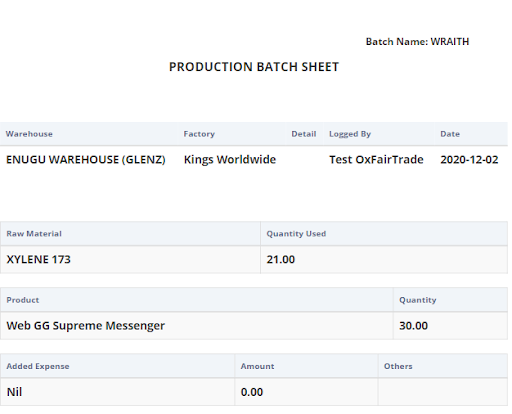Click the quantity used value 21.00
Viewport: 512px width, 414px height.
tap(281, 259)
